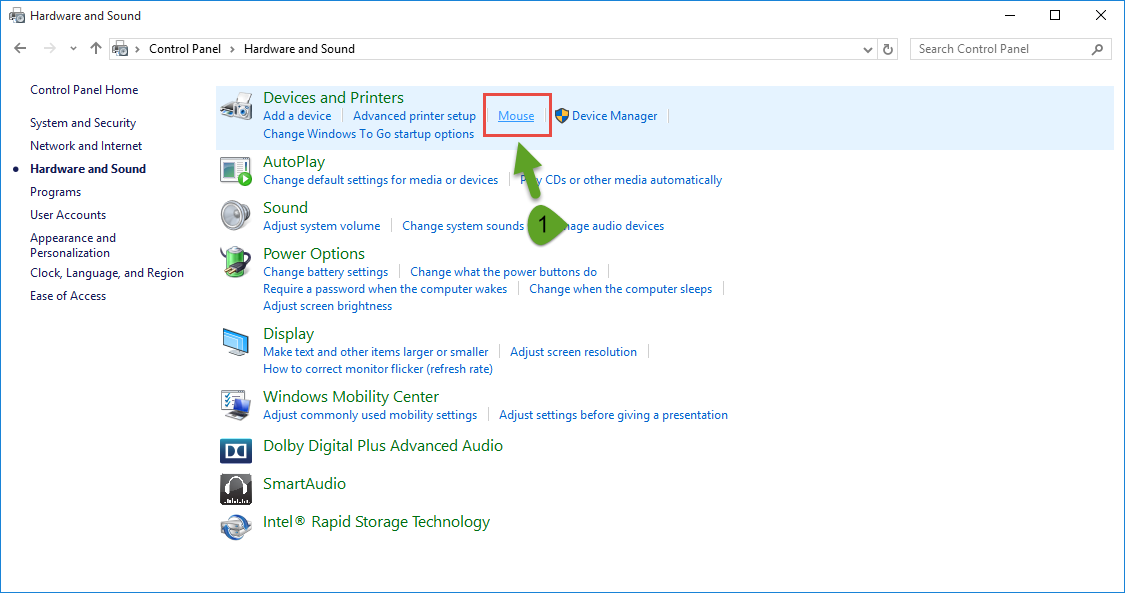Viewport: 1125px width, 593px height.
Task: Open Devices and Printers via its printer icon
Action: click(236, 106)
